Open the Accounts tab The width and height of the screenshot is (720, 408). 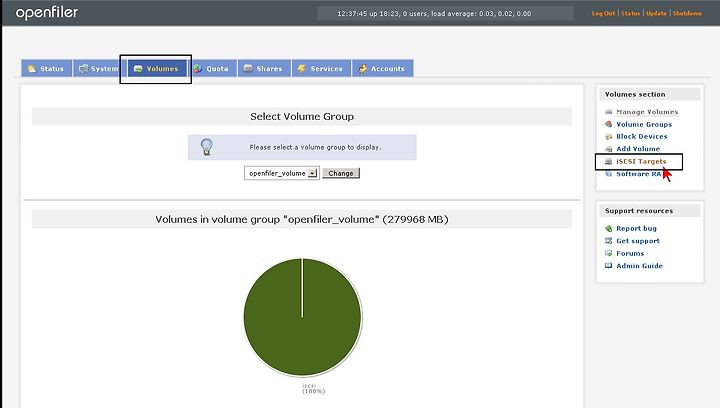(x=382, y=68)
